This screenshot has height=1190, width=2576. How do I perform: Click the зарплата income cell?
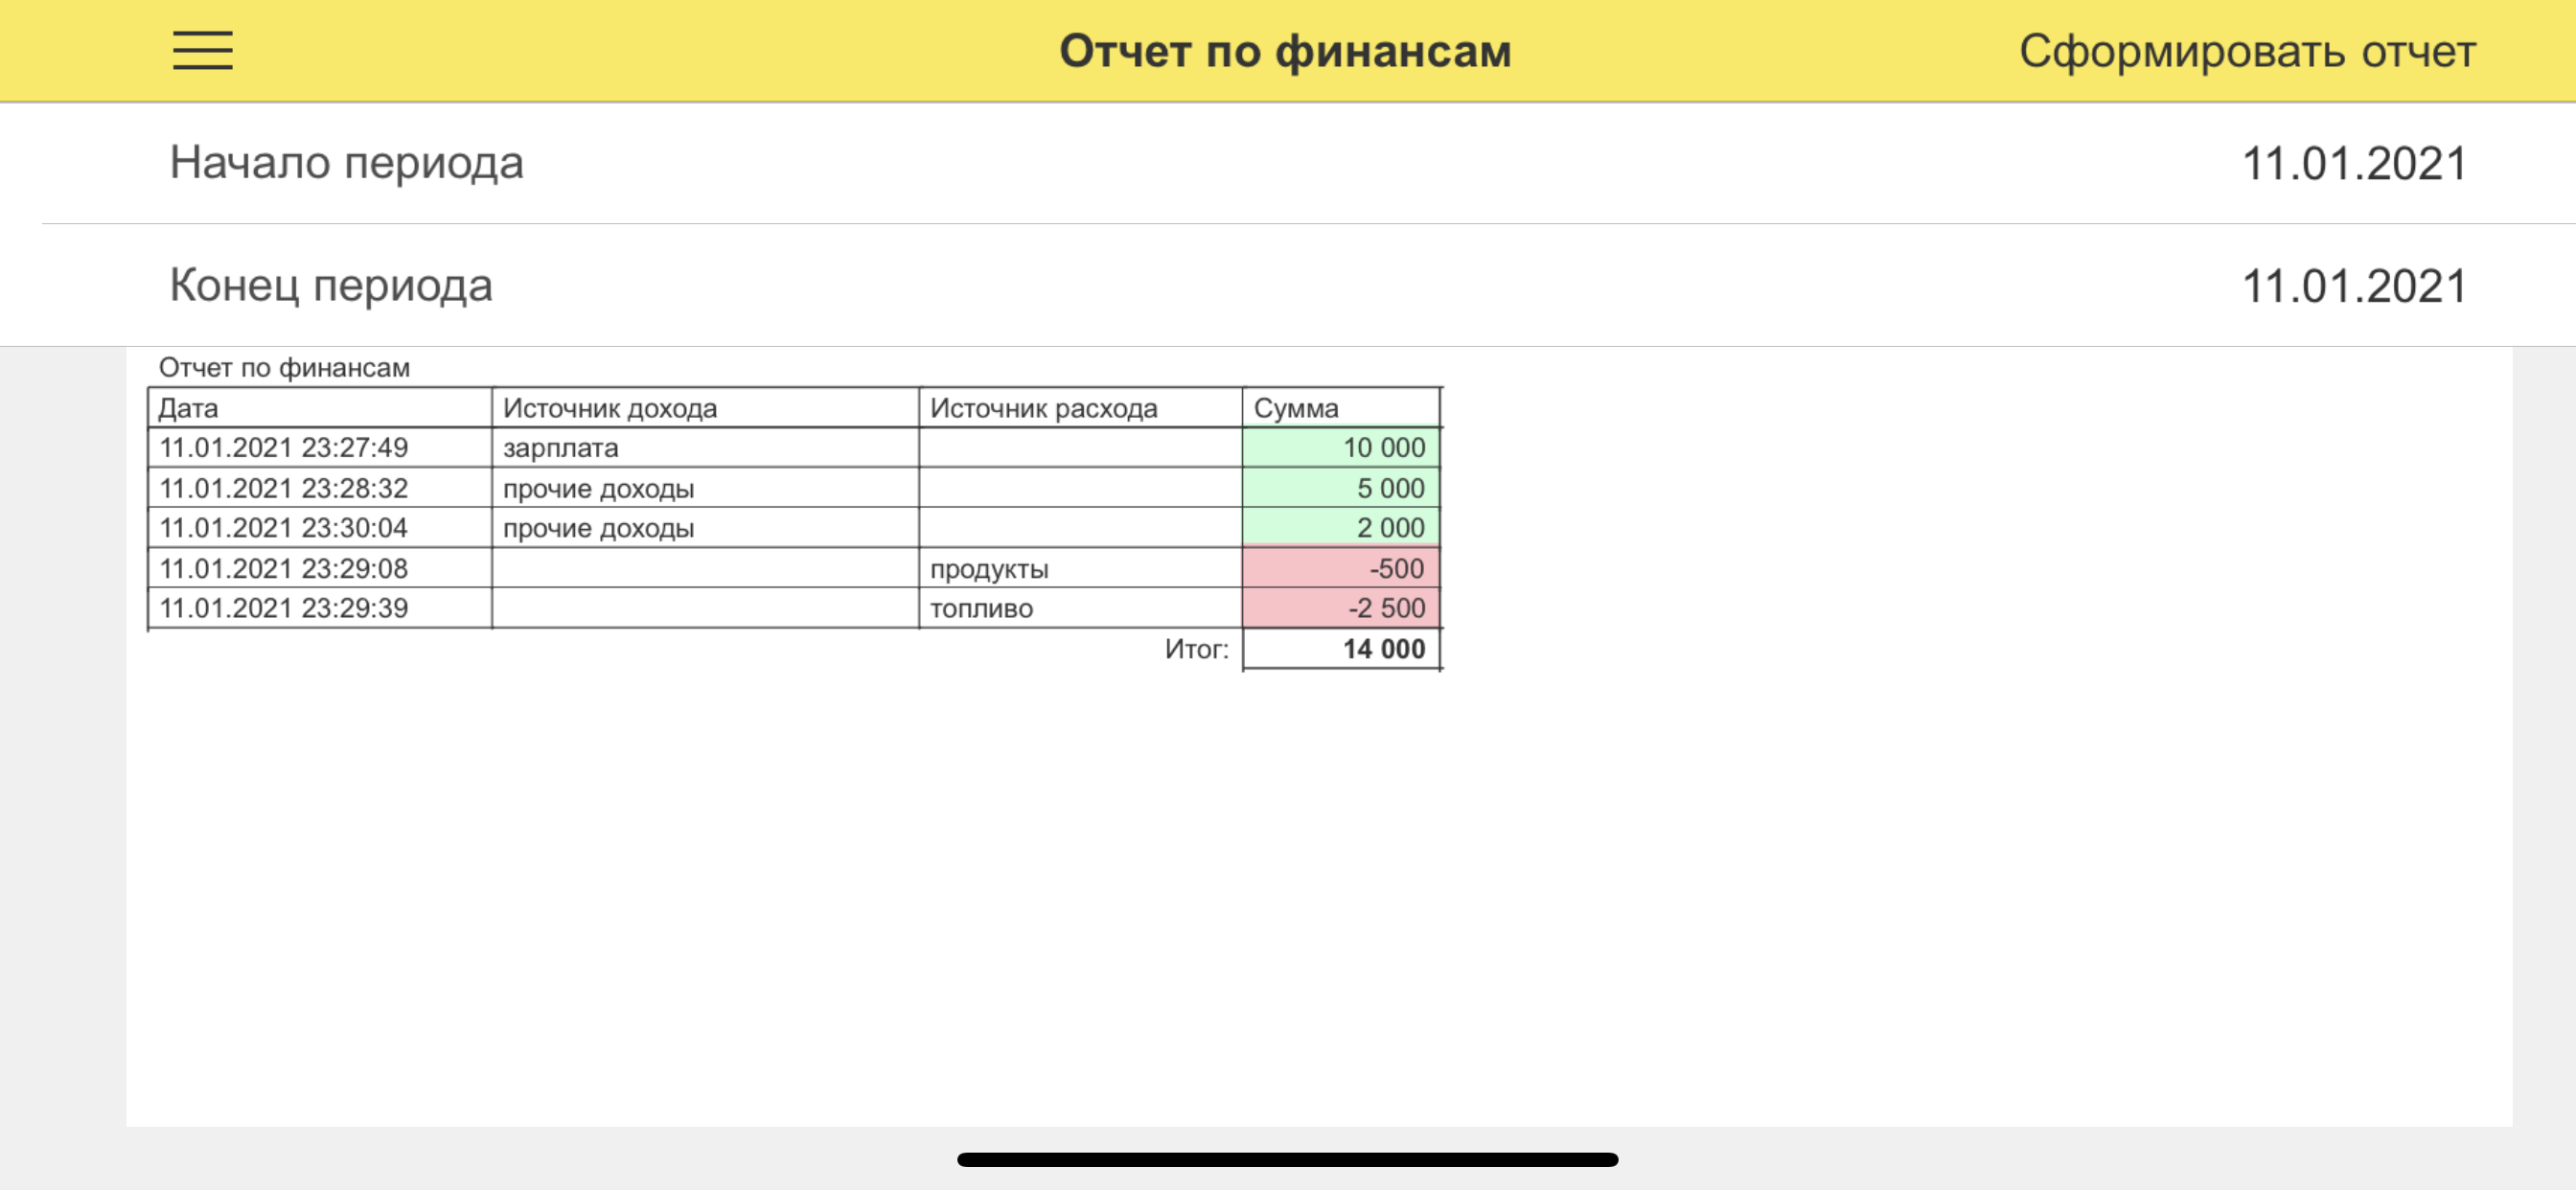(x=705, y=448)
